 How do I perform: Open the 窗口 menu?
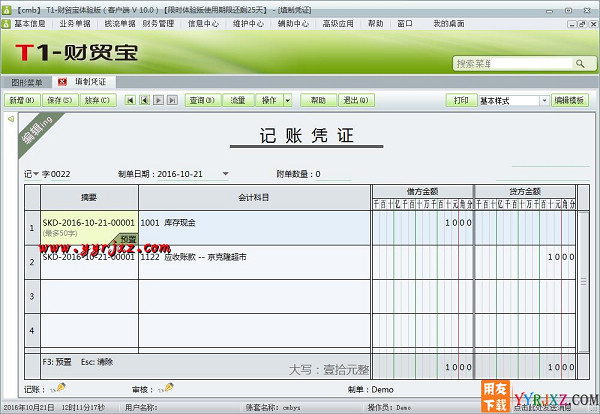tap(405, 24)
